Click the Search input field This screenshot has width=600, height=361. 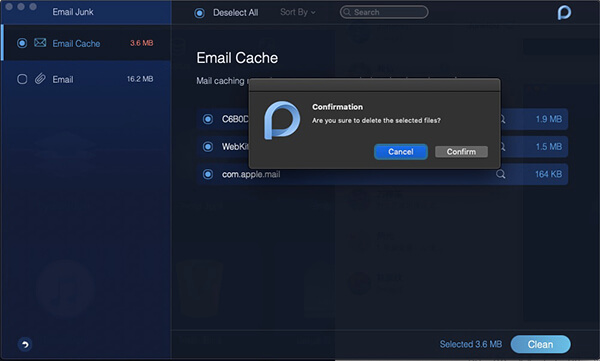384,12
